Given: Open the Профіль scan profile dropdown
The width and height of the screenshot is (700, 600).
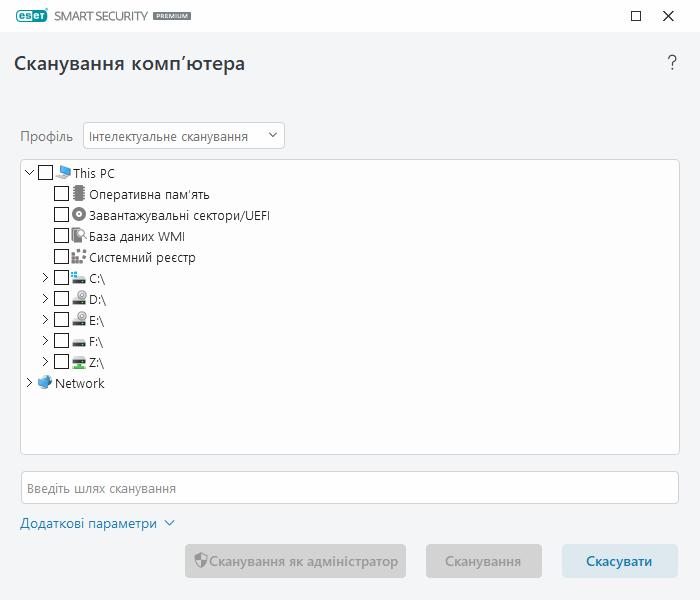Looking at the screenshot, I should pyautogui.click(x=184, y=135).
